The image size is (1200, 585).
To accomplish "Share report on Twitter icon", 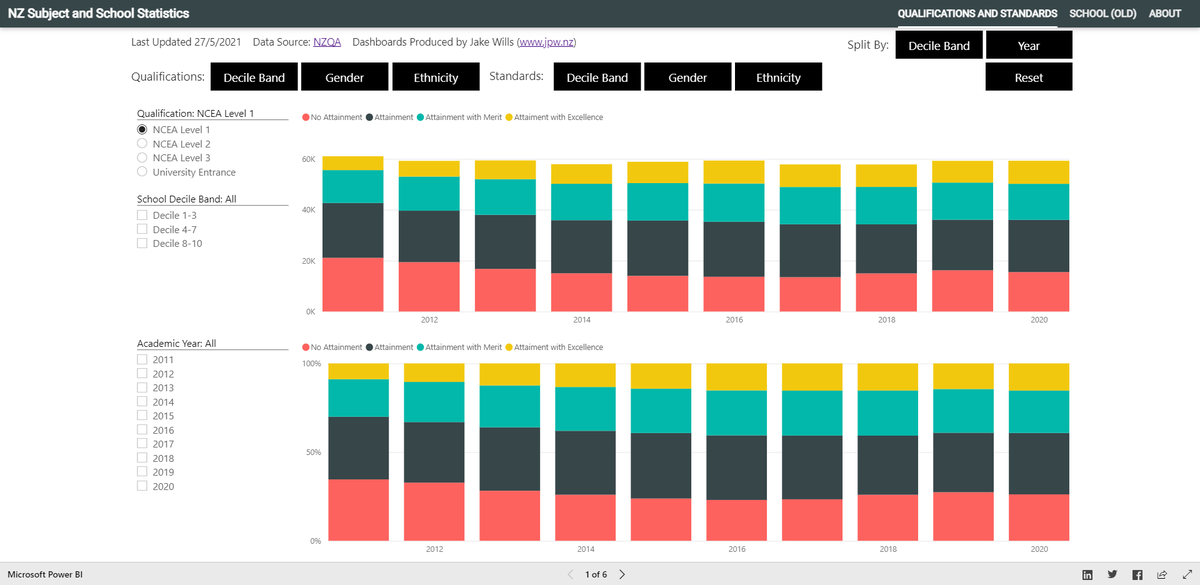I will [1112, 574].
